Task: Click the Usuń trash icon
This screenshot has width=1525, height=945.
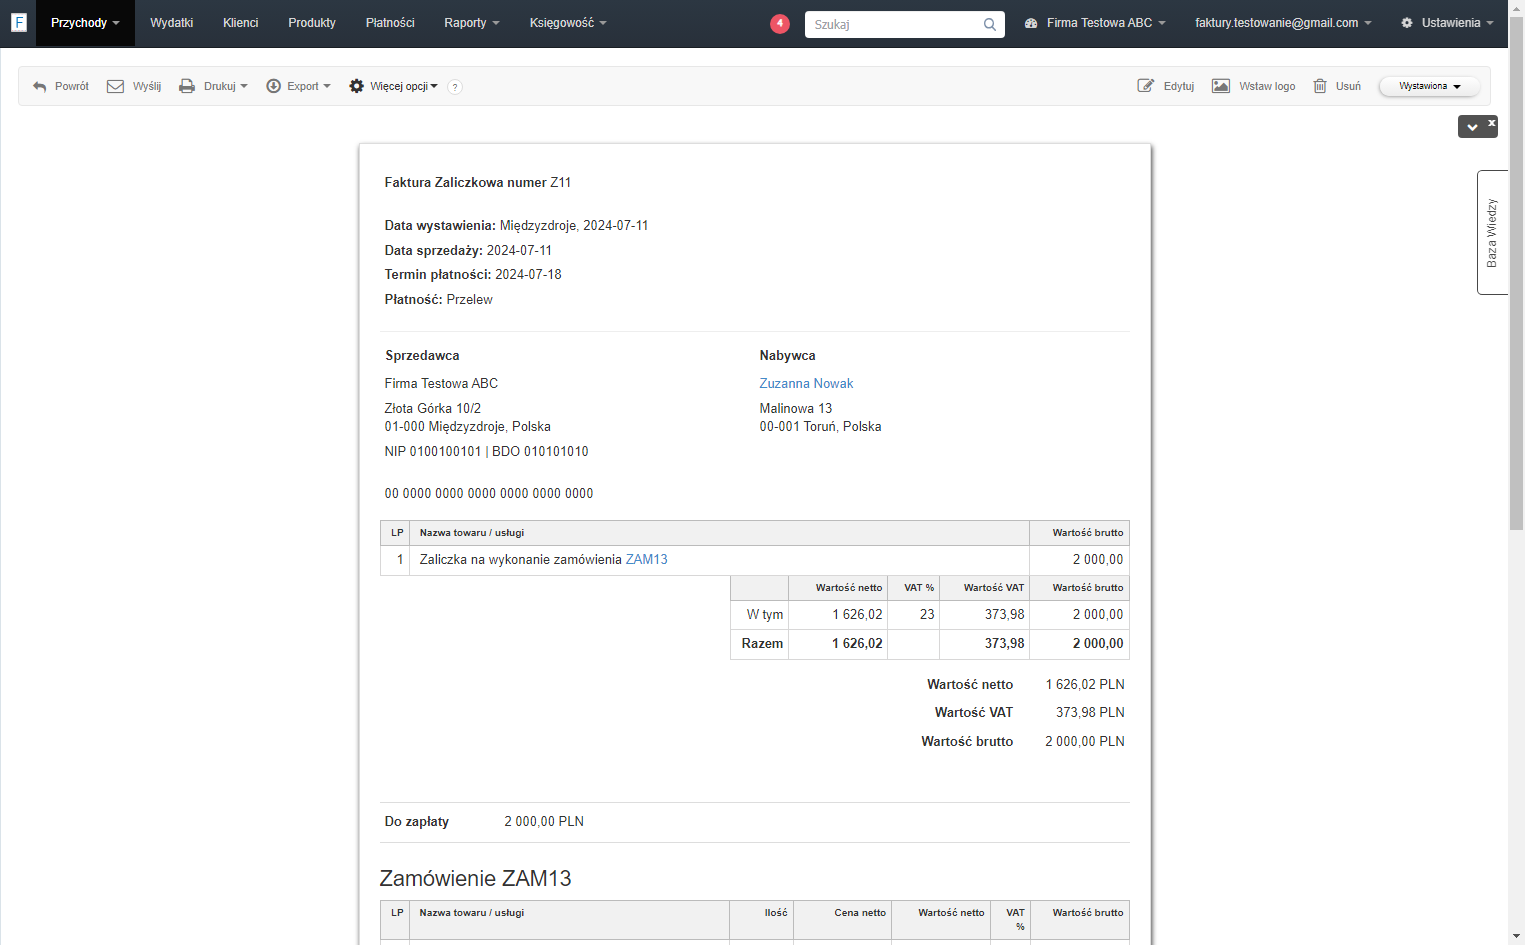Action: tap(1320, 86)
